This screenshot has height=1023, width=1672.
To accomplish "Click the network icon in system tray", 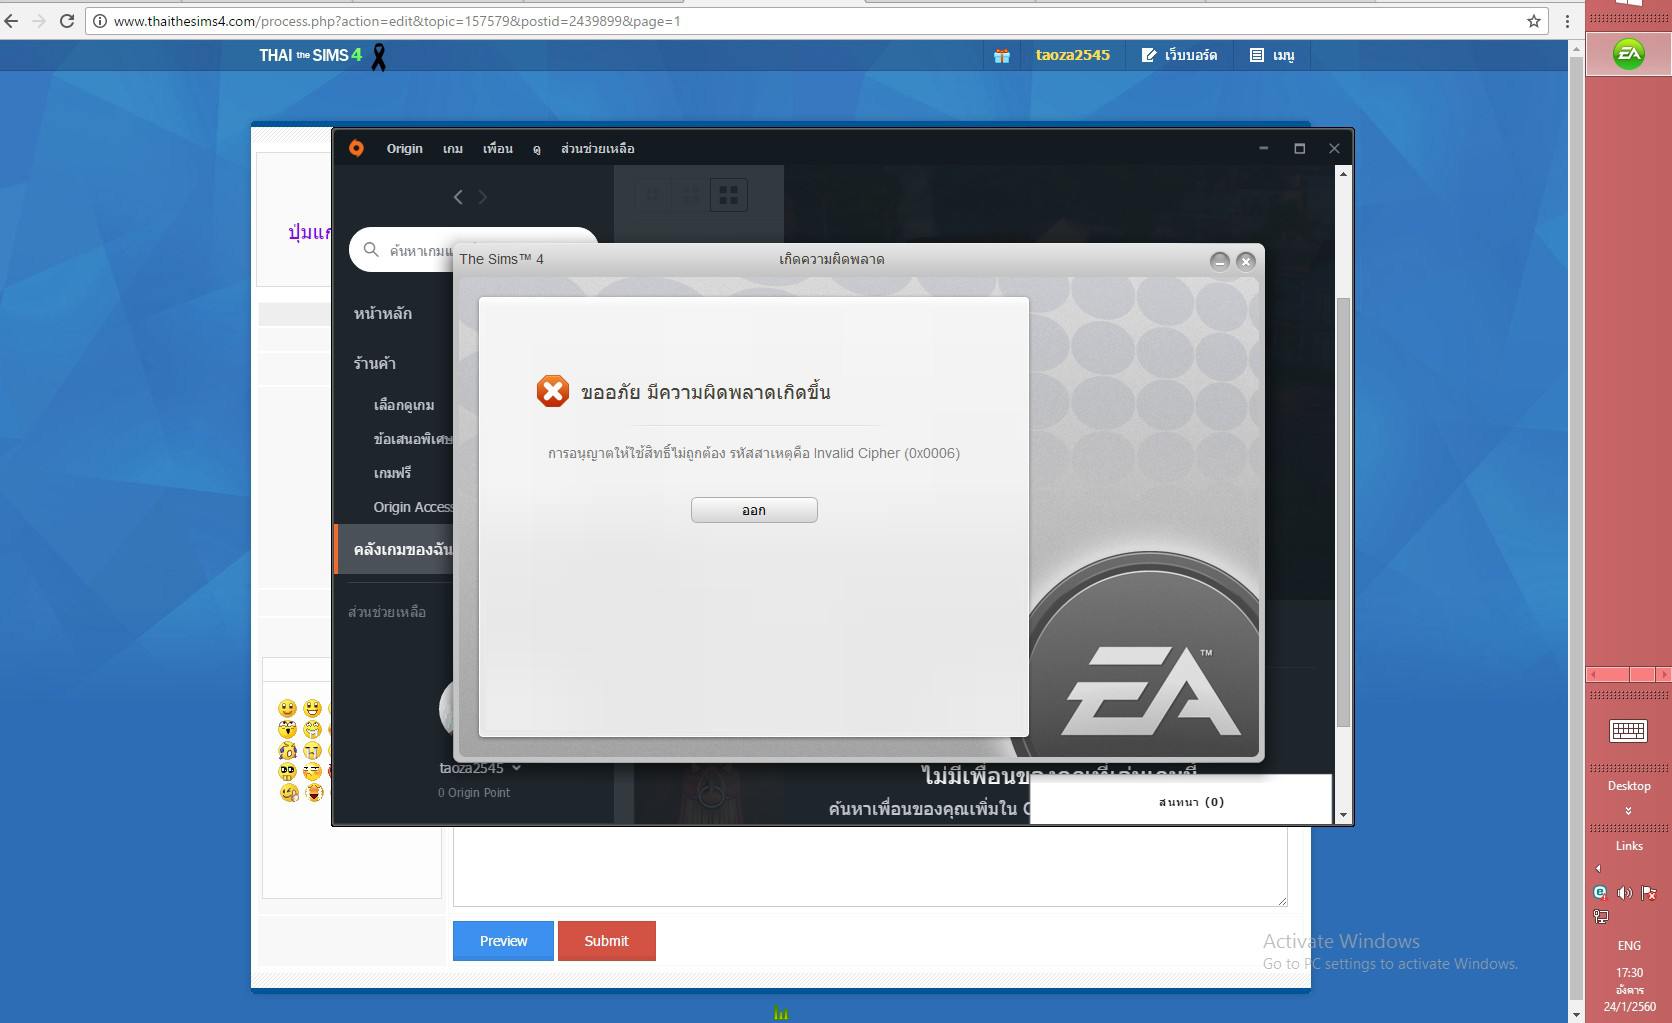I will coord(1601,916).
